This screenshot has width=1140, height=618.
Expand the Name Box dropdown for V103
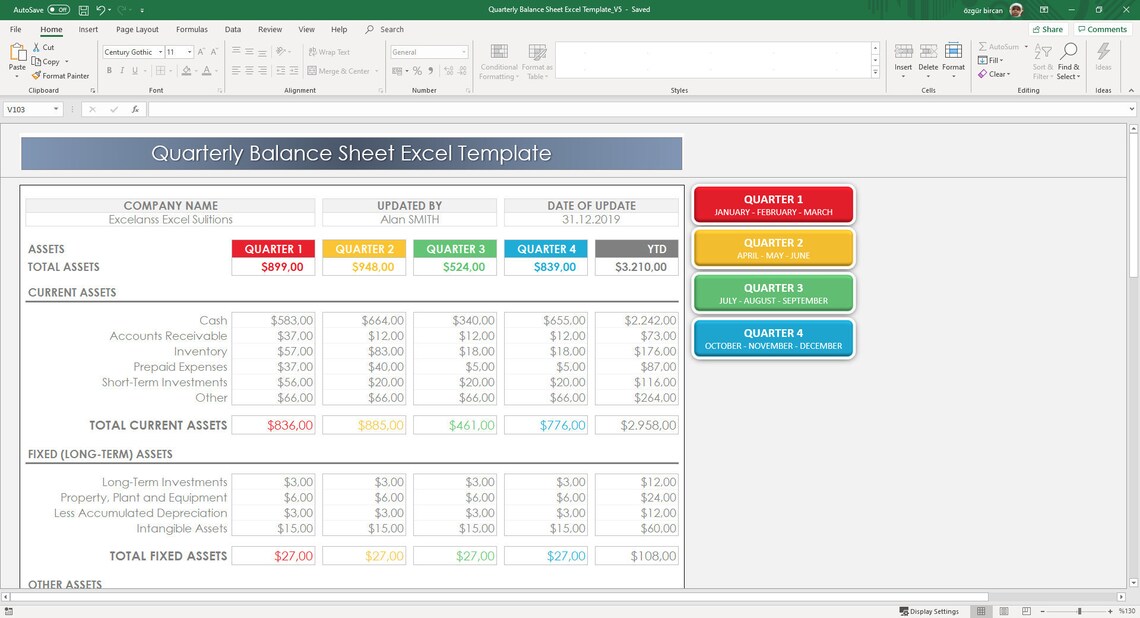coord(54,109)
